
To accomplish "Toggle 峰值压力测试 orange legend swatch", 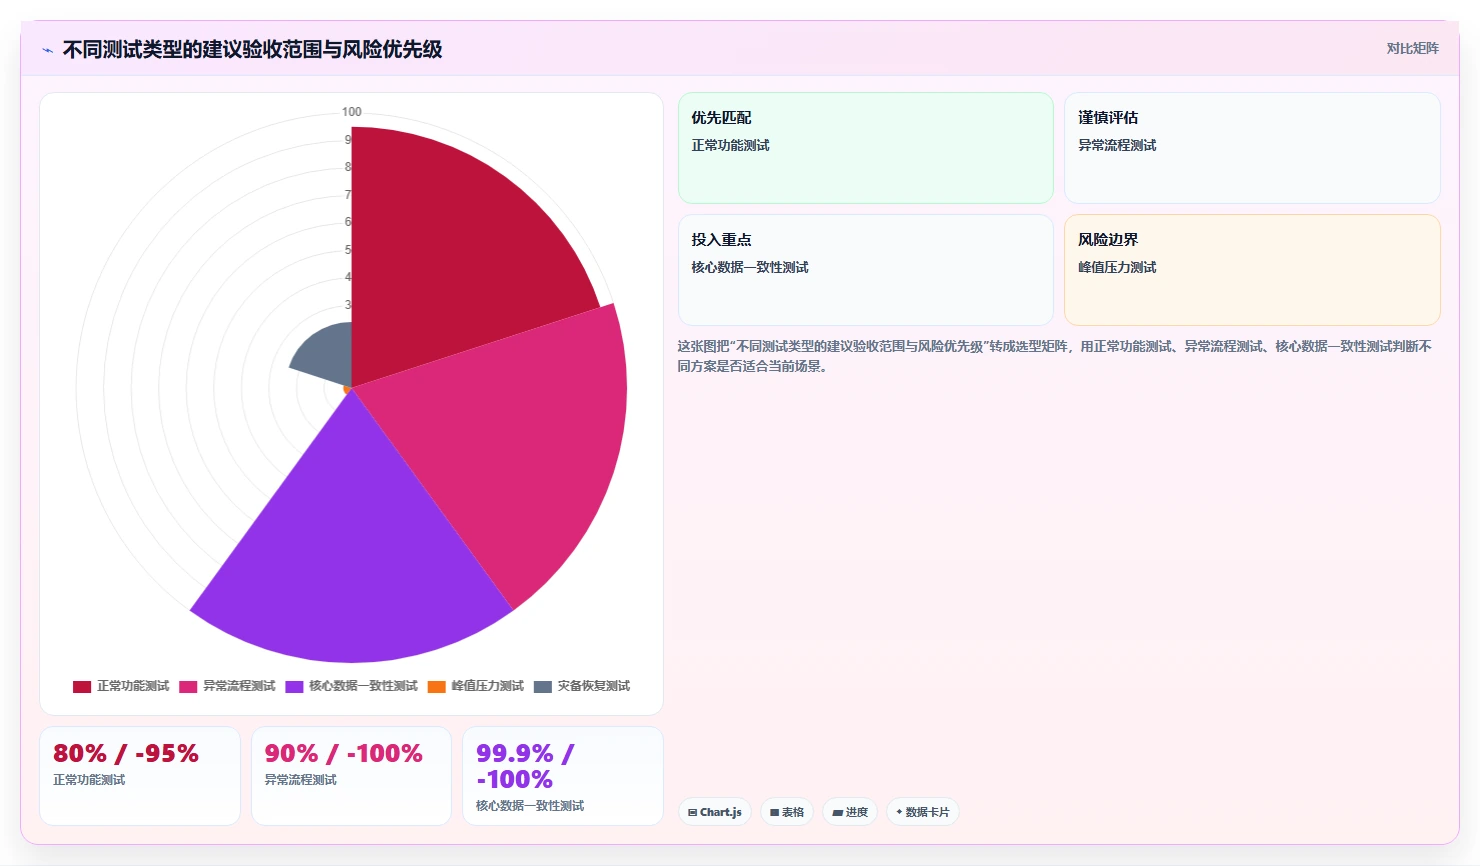I will (436, 686).
